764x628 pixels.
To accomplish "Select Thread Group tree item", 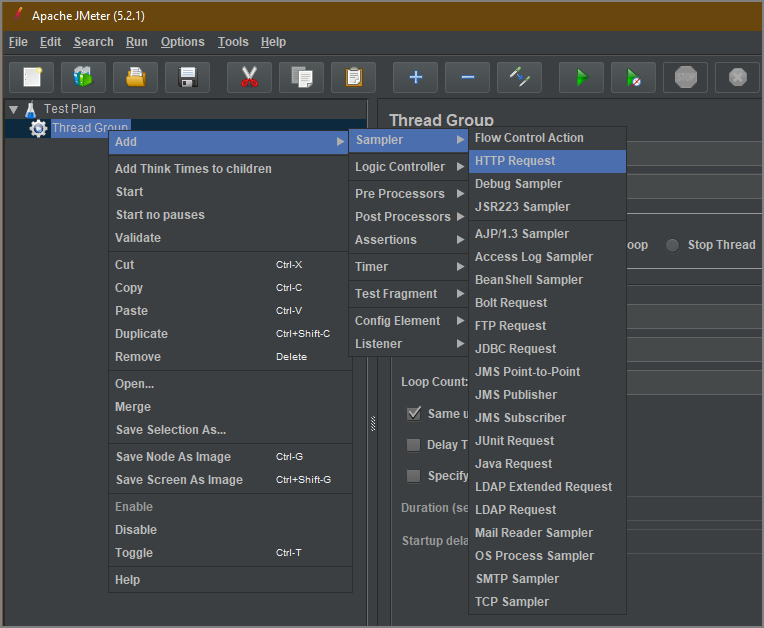I will (x=90, y=128).
